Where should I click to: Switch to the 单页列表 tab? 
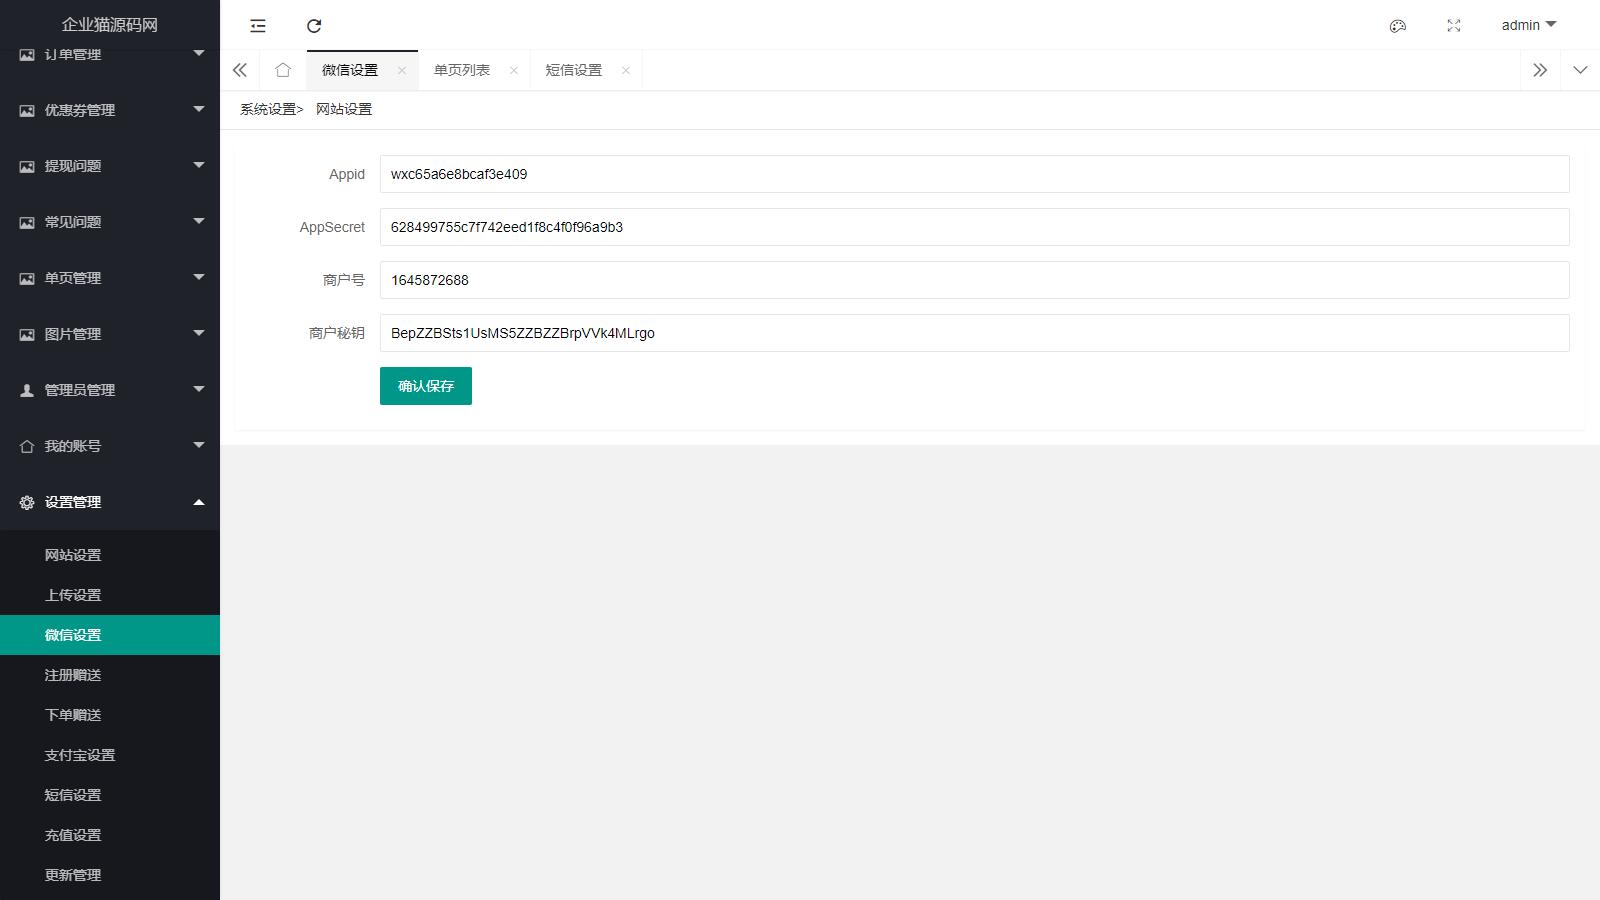462,70
